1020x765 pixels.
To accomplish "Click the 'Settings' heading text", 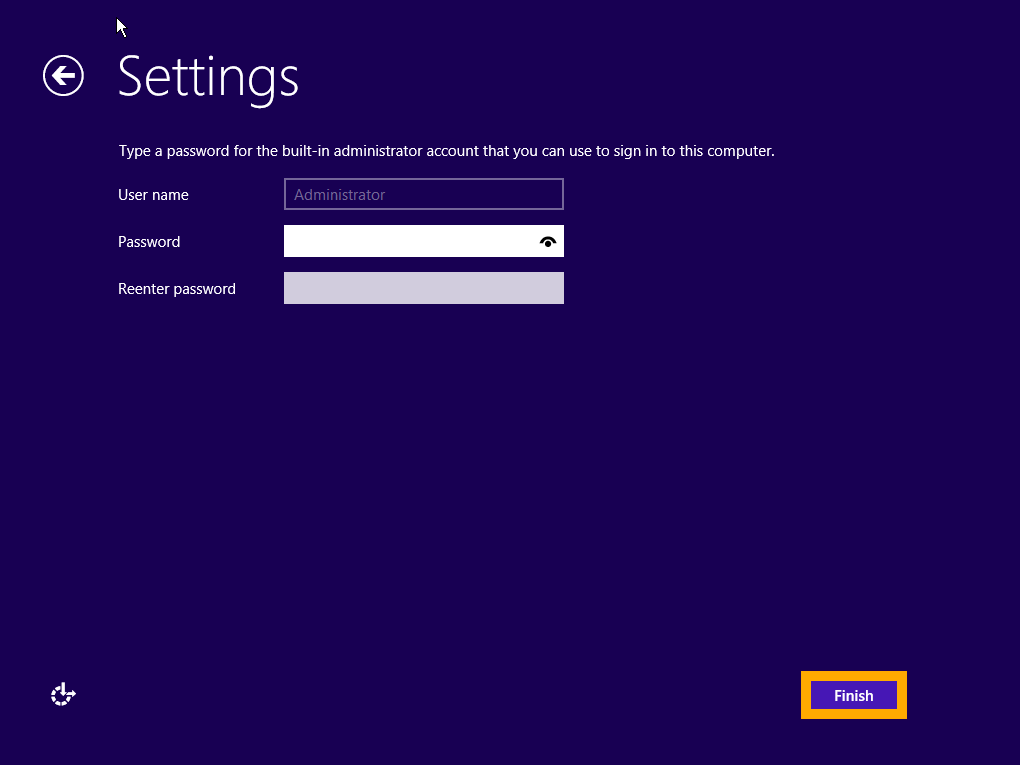I will [208, 78].
